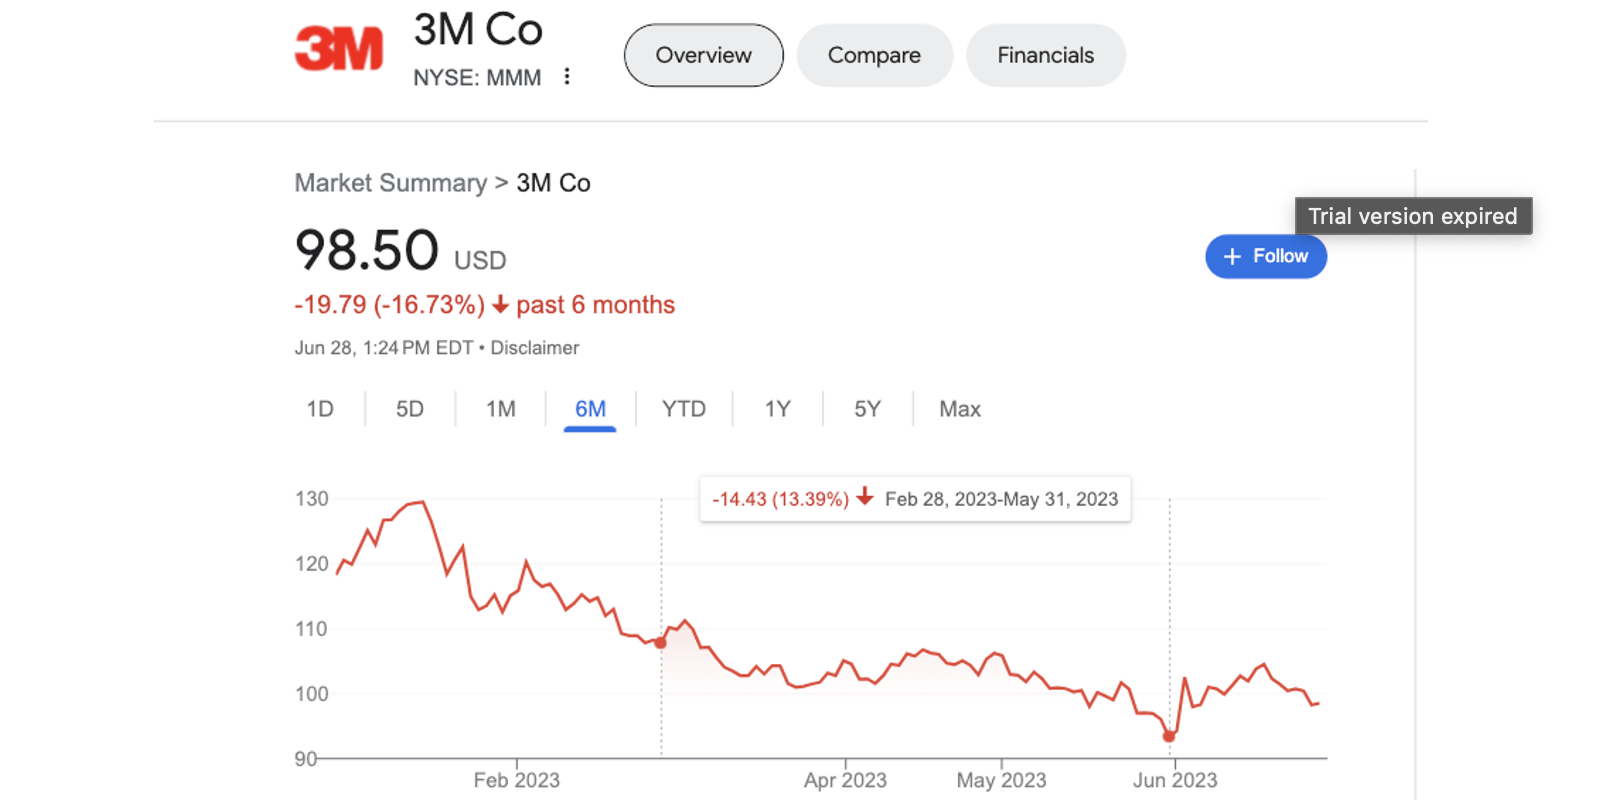Show the 1Y chart range

coord(777,409)
